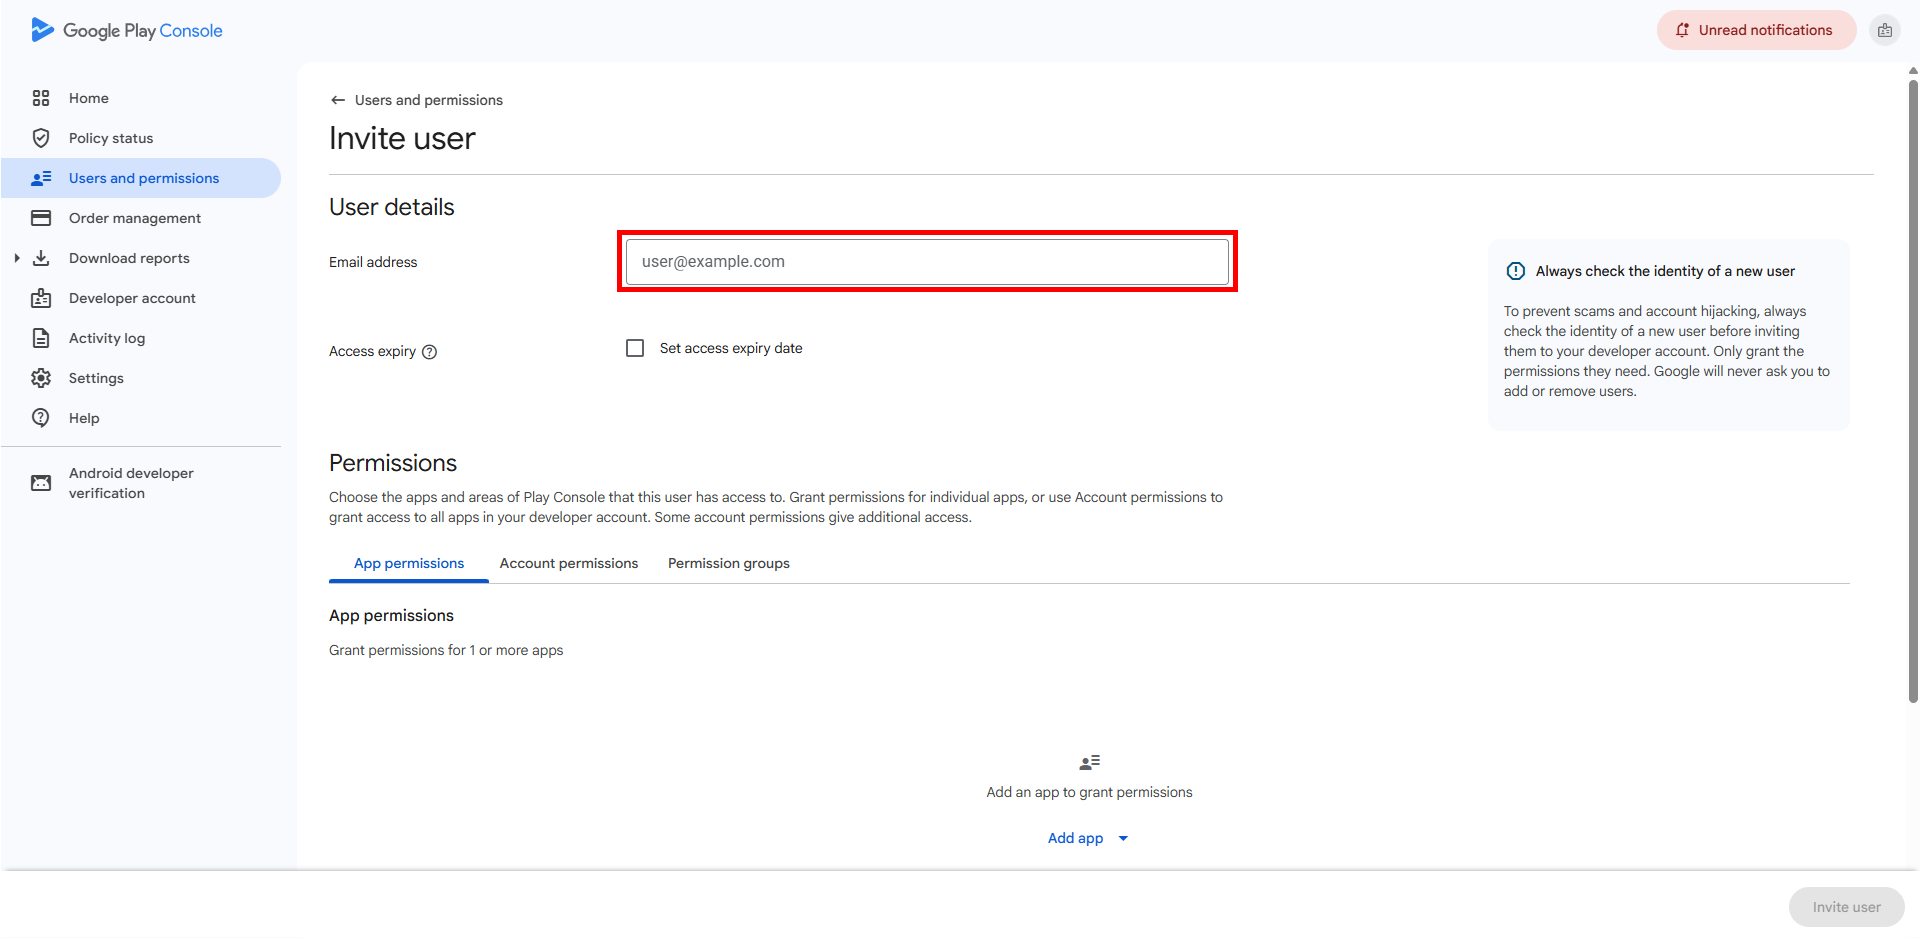
Task: Click the page vertical scrollbar
Action: coord(1913,390)
